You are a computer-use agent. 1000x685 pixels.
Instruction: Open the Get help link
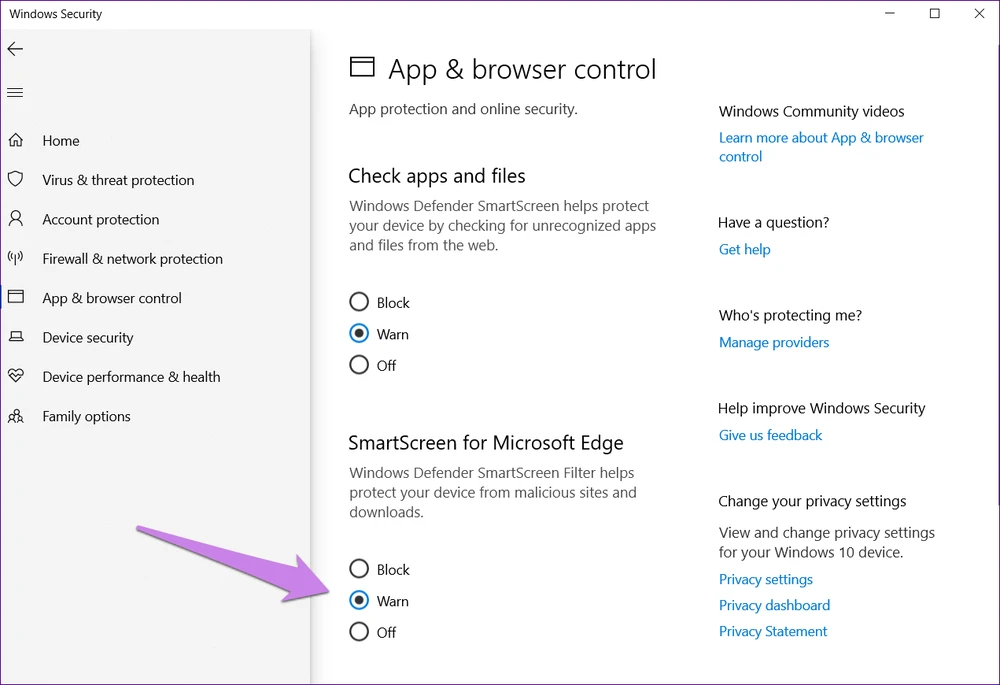[744, 249]
